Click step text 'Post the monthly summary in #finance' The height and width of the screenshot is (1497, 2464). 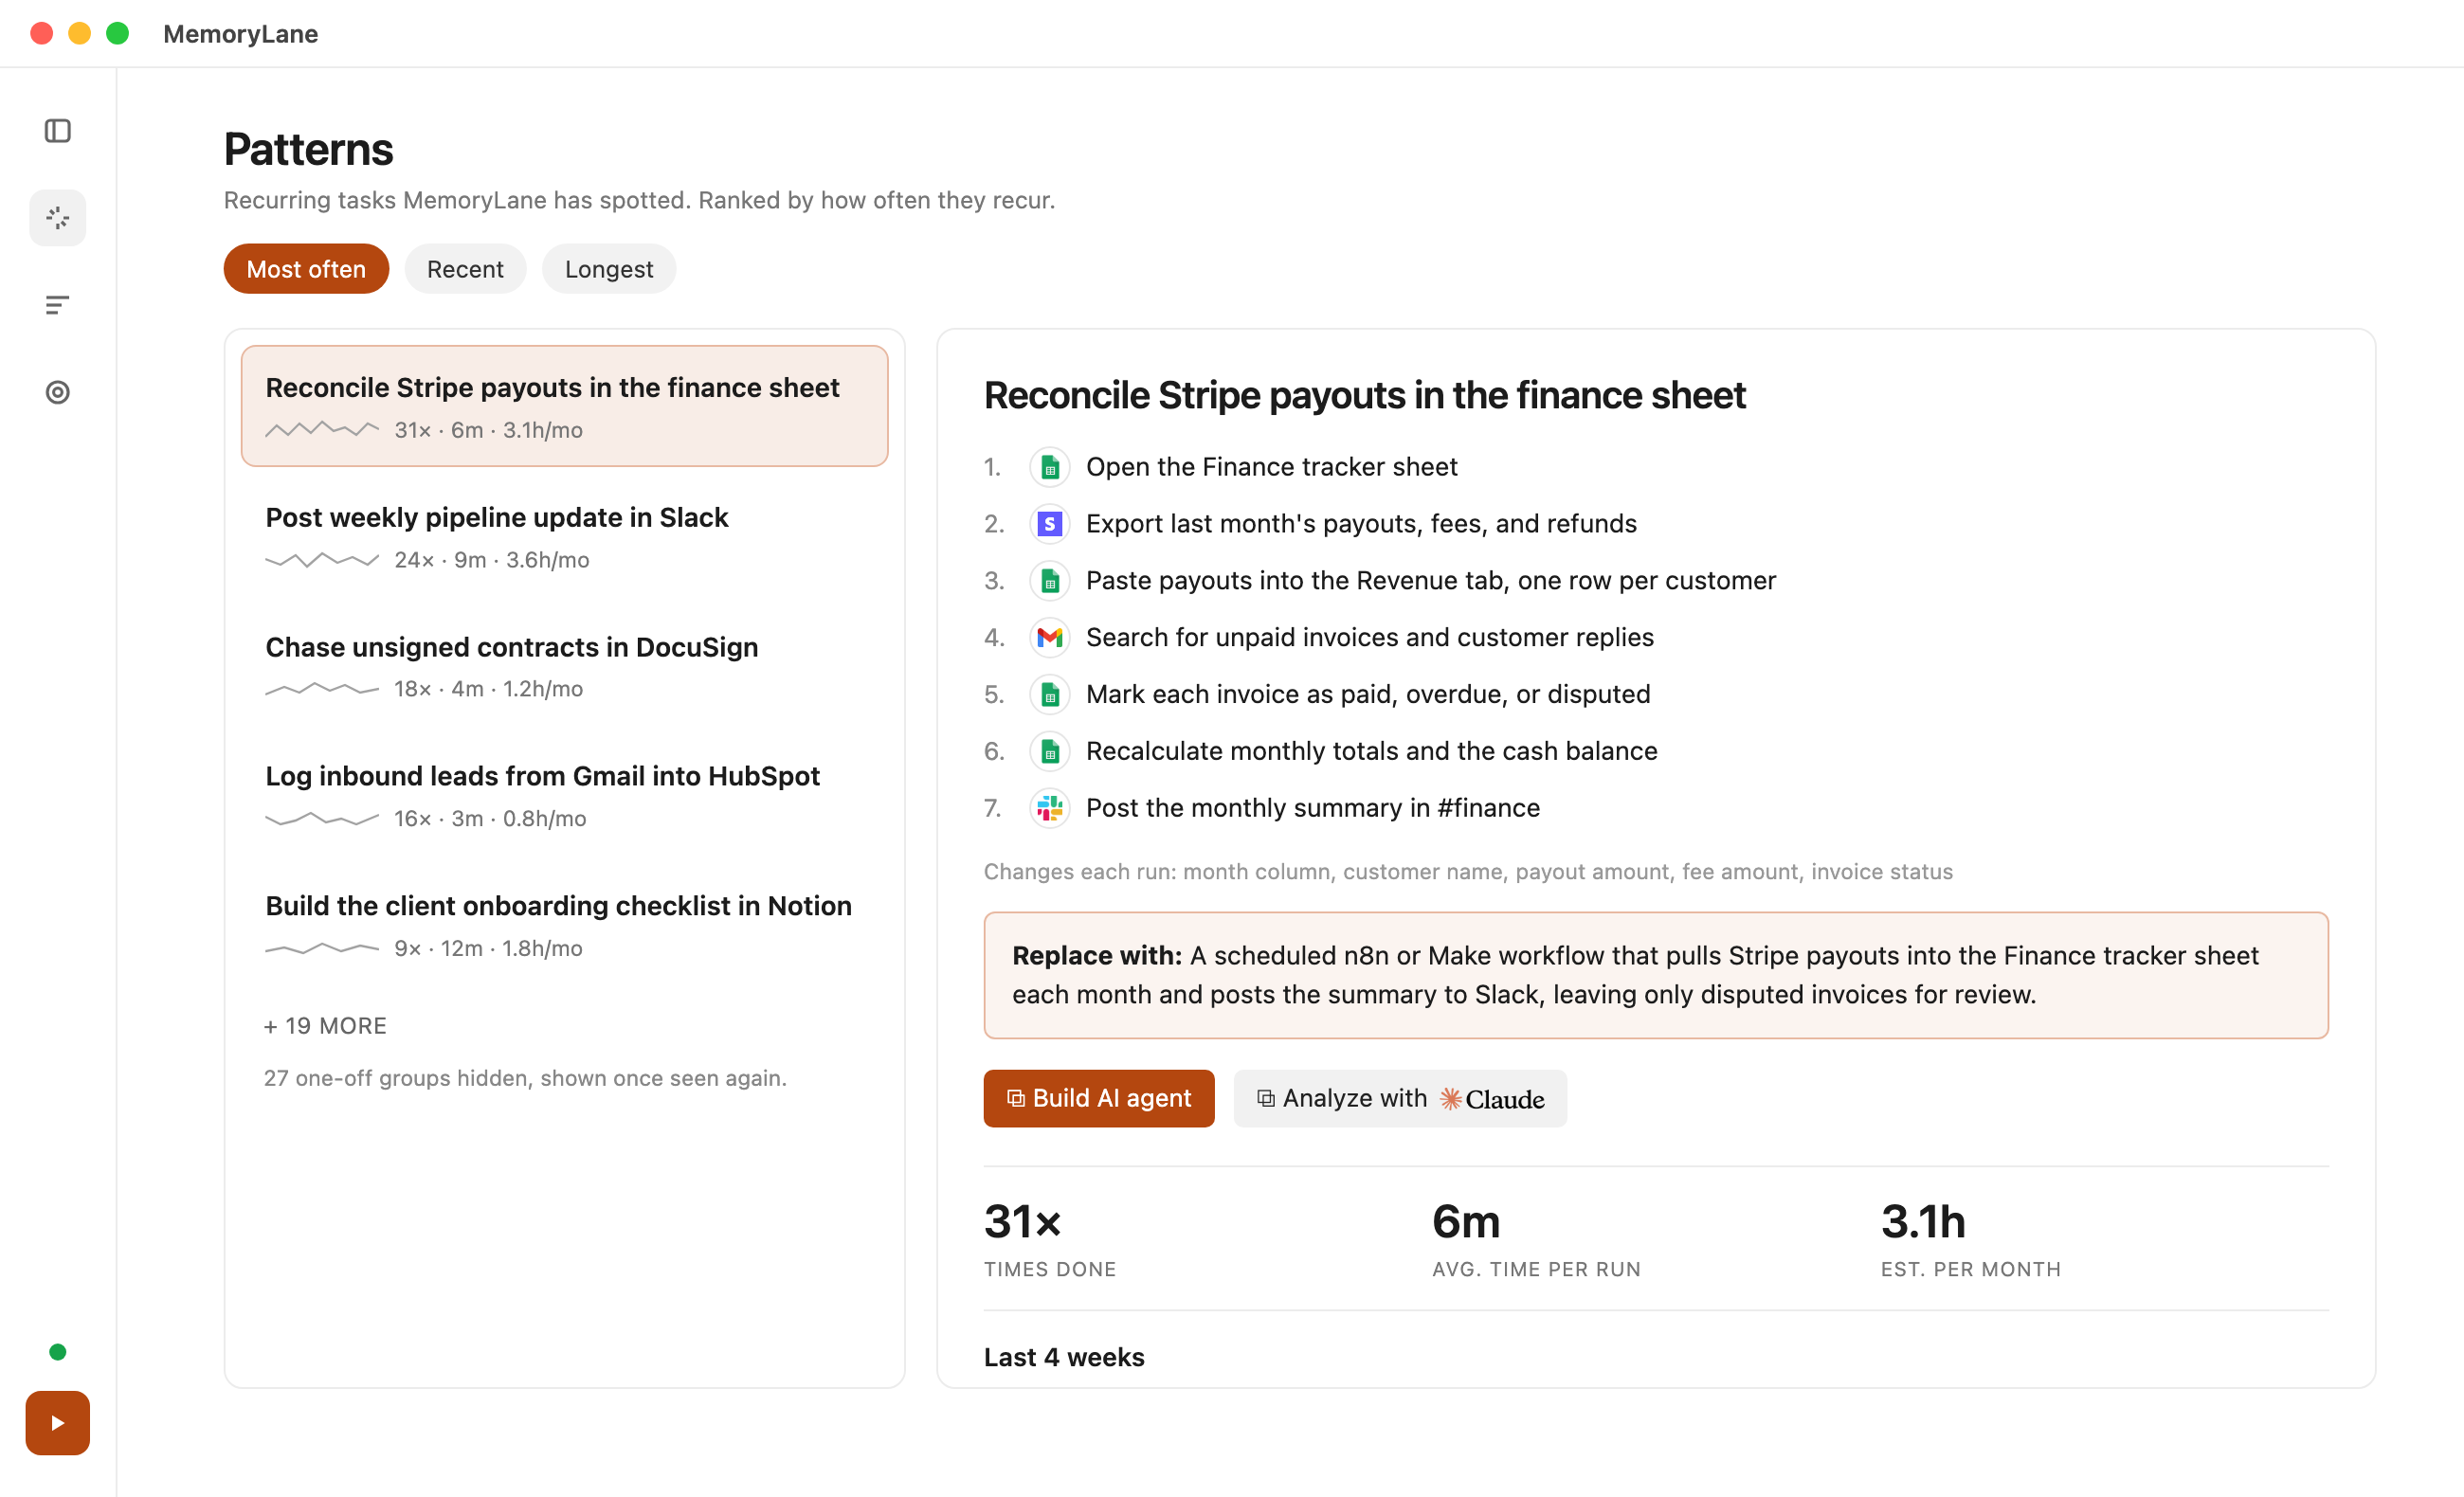pos(1313,808)
